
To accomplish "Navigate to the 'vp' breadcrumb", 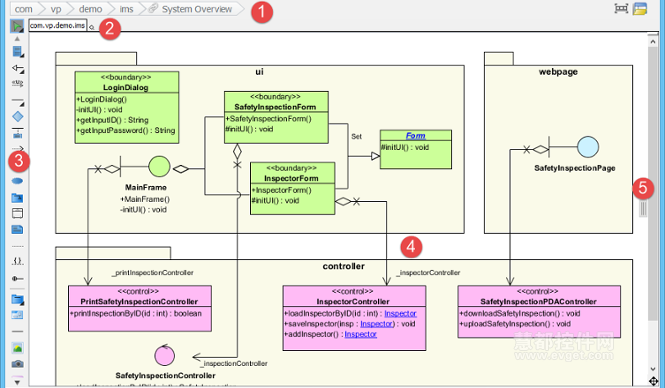I will pos(56,9).
